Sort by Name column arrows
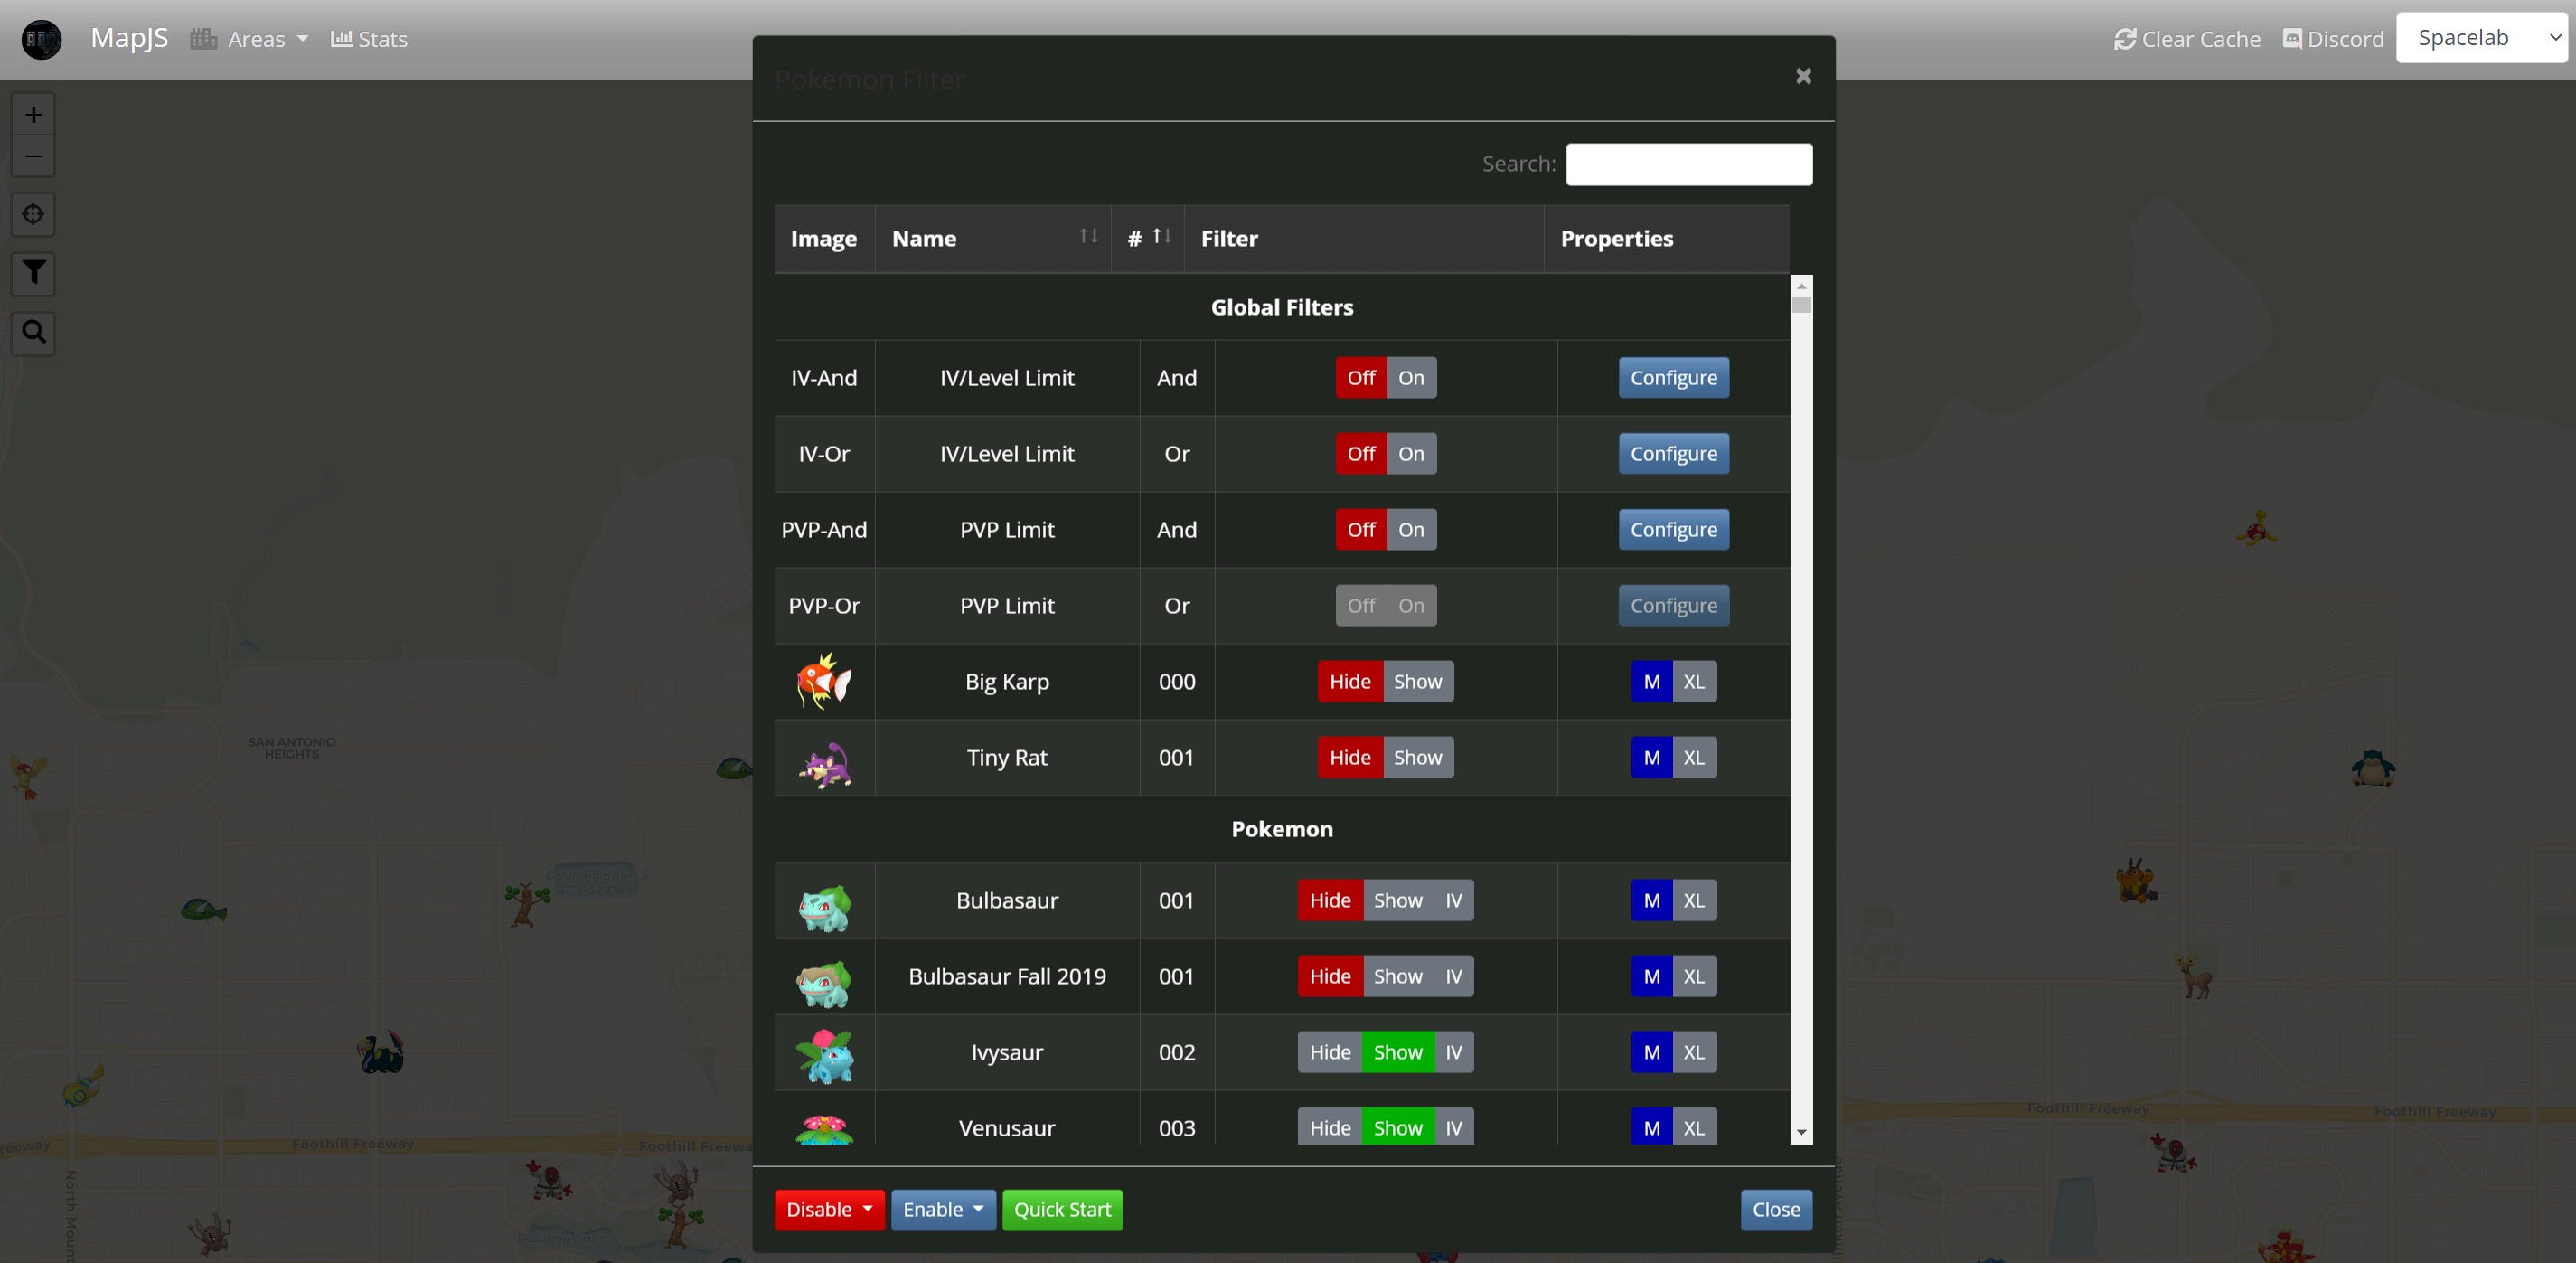 tap(1088, 237)
